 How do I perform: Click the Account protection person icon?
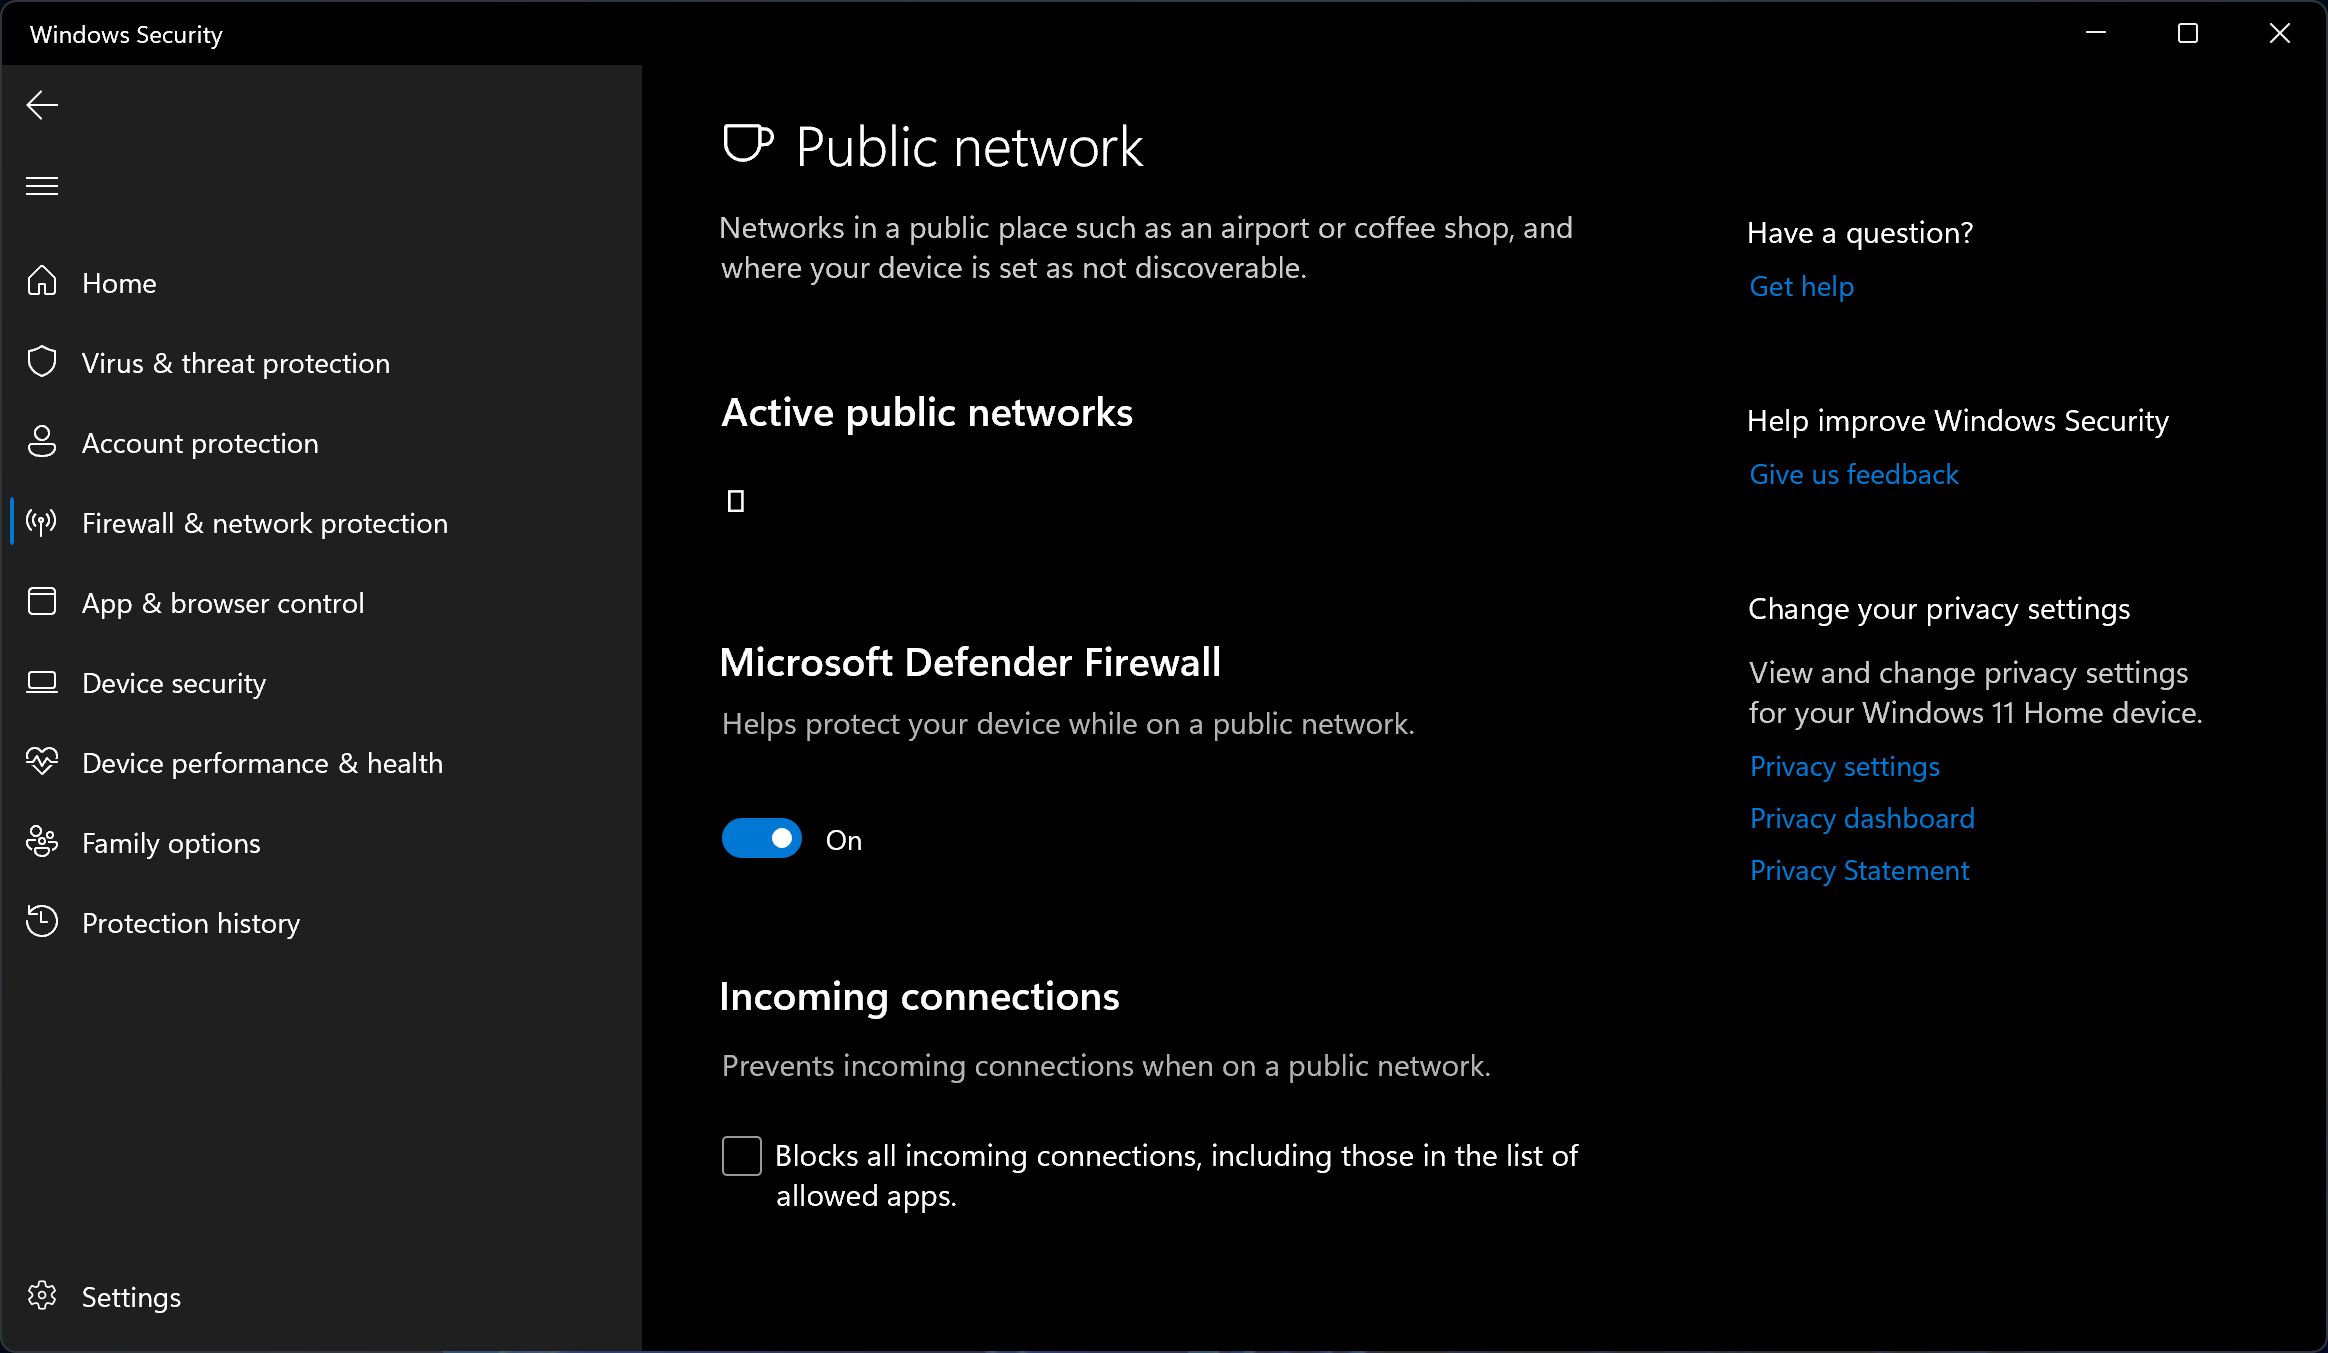point(42,442)
